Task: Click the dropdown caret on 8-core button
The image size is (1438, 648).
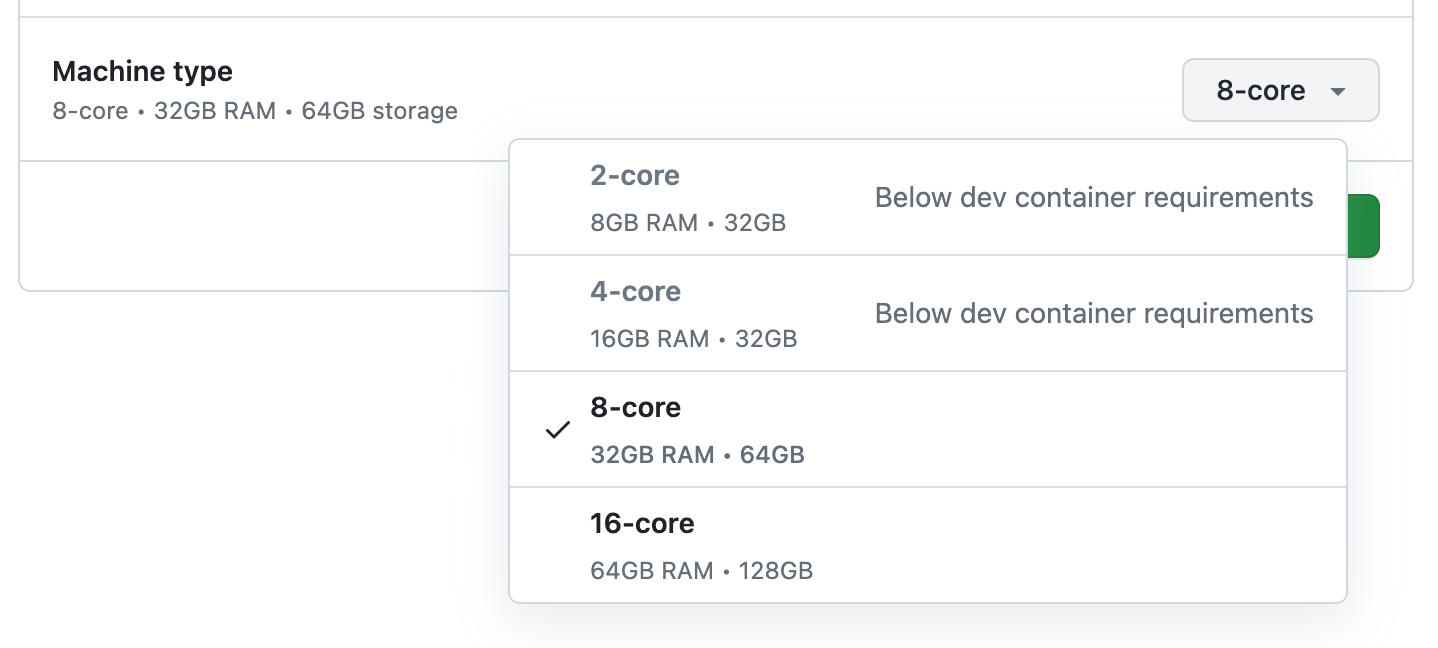Action: coord(1338,90)
